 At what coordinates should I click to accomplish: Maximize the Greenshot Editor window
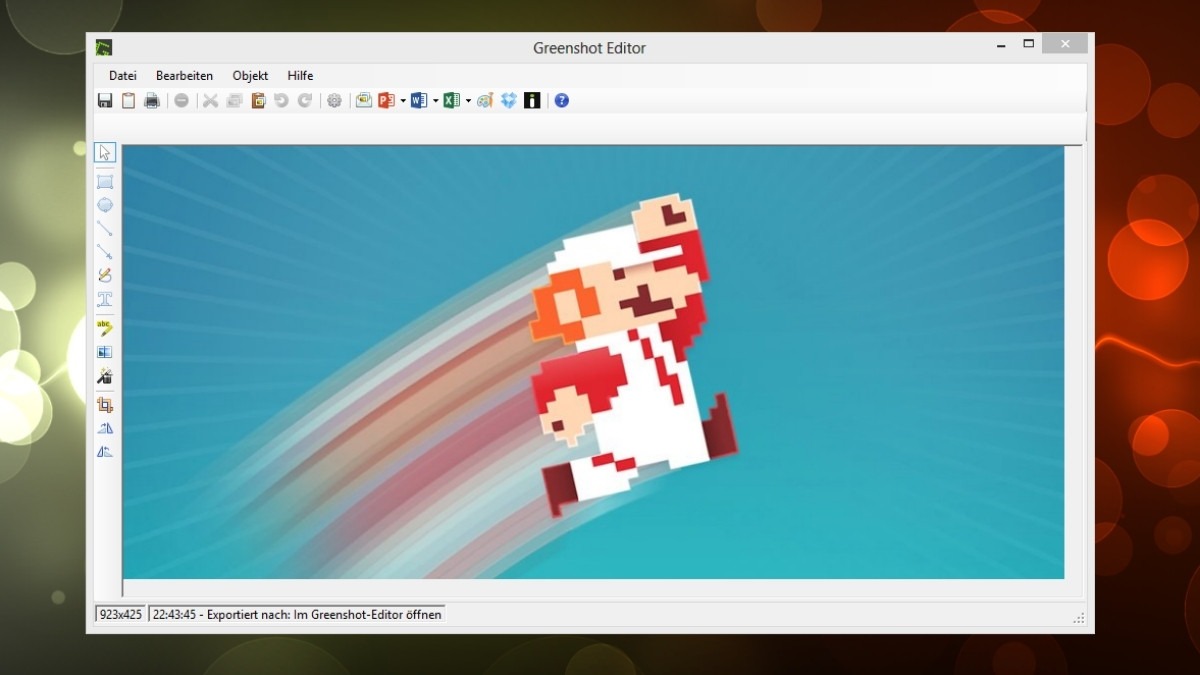1028,44
